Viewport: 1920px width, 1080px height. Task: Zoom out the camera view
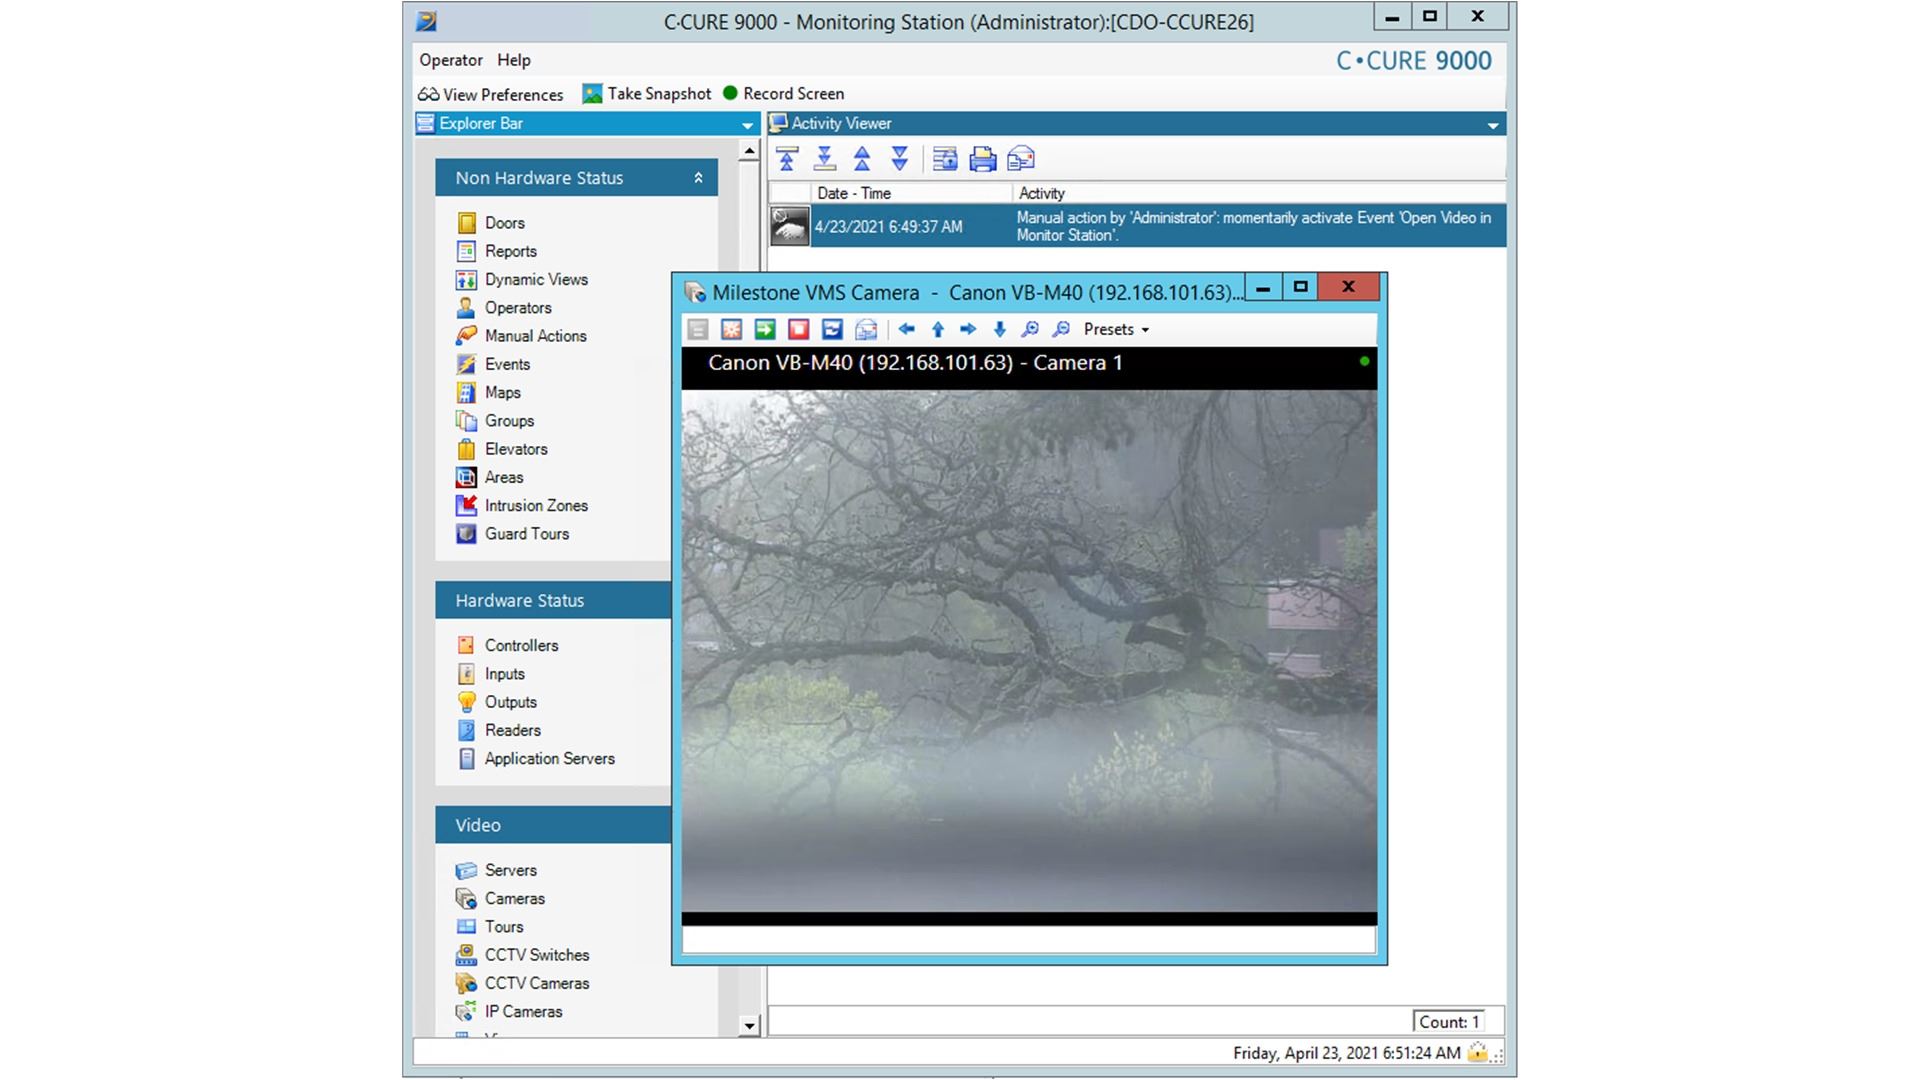(1061, 329)
